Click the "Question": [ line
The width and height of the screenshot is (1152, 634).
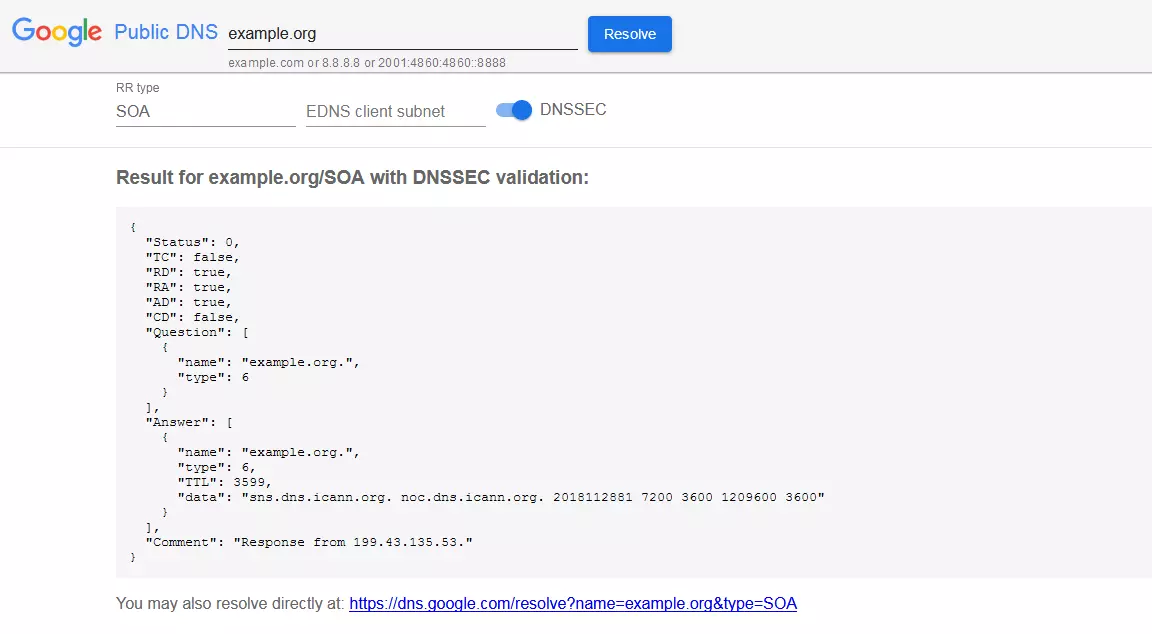pyautogui.click(x=197, y=332)
